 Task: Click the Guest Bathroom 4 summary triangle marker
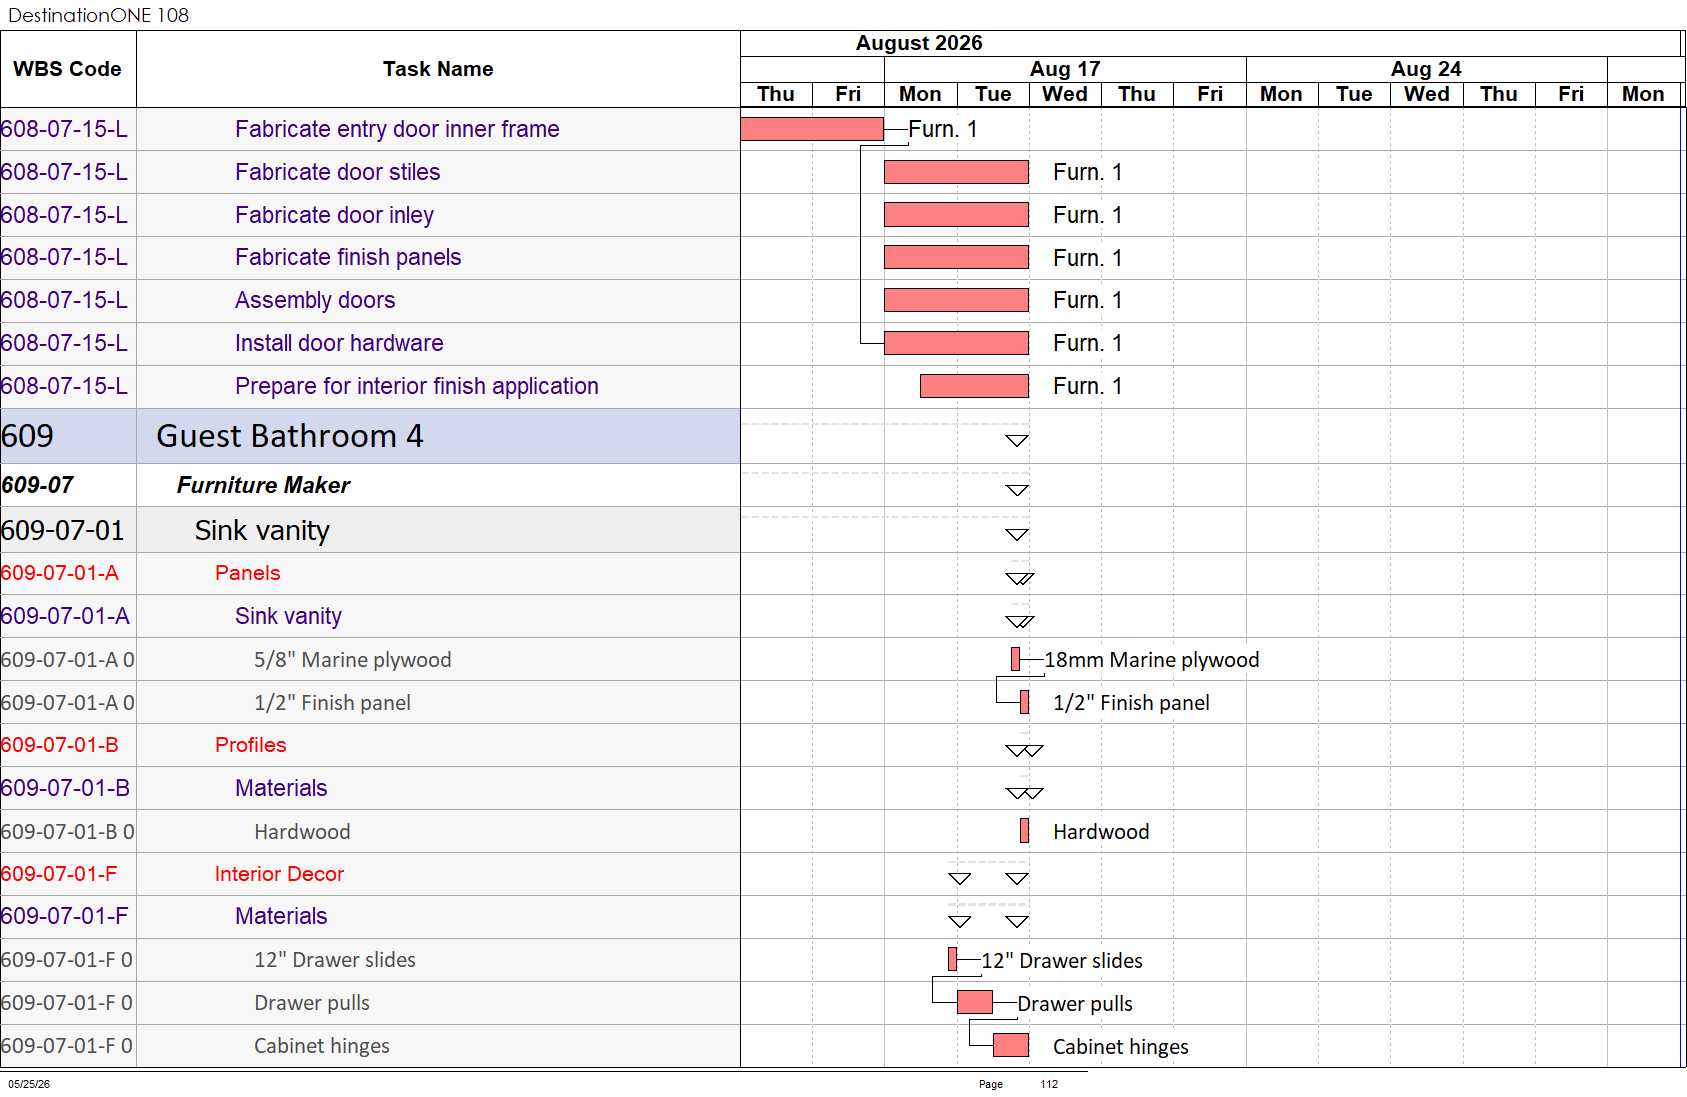pyautogui.click(x=1017, y=440)
